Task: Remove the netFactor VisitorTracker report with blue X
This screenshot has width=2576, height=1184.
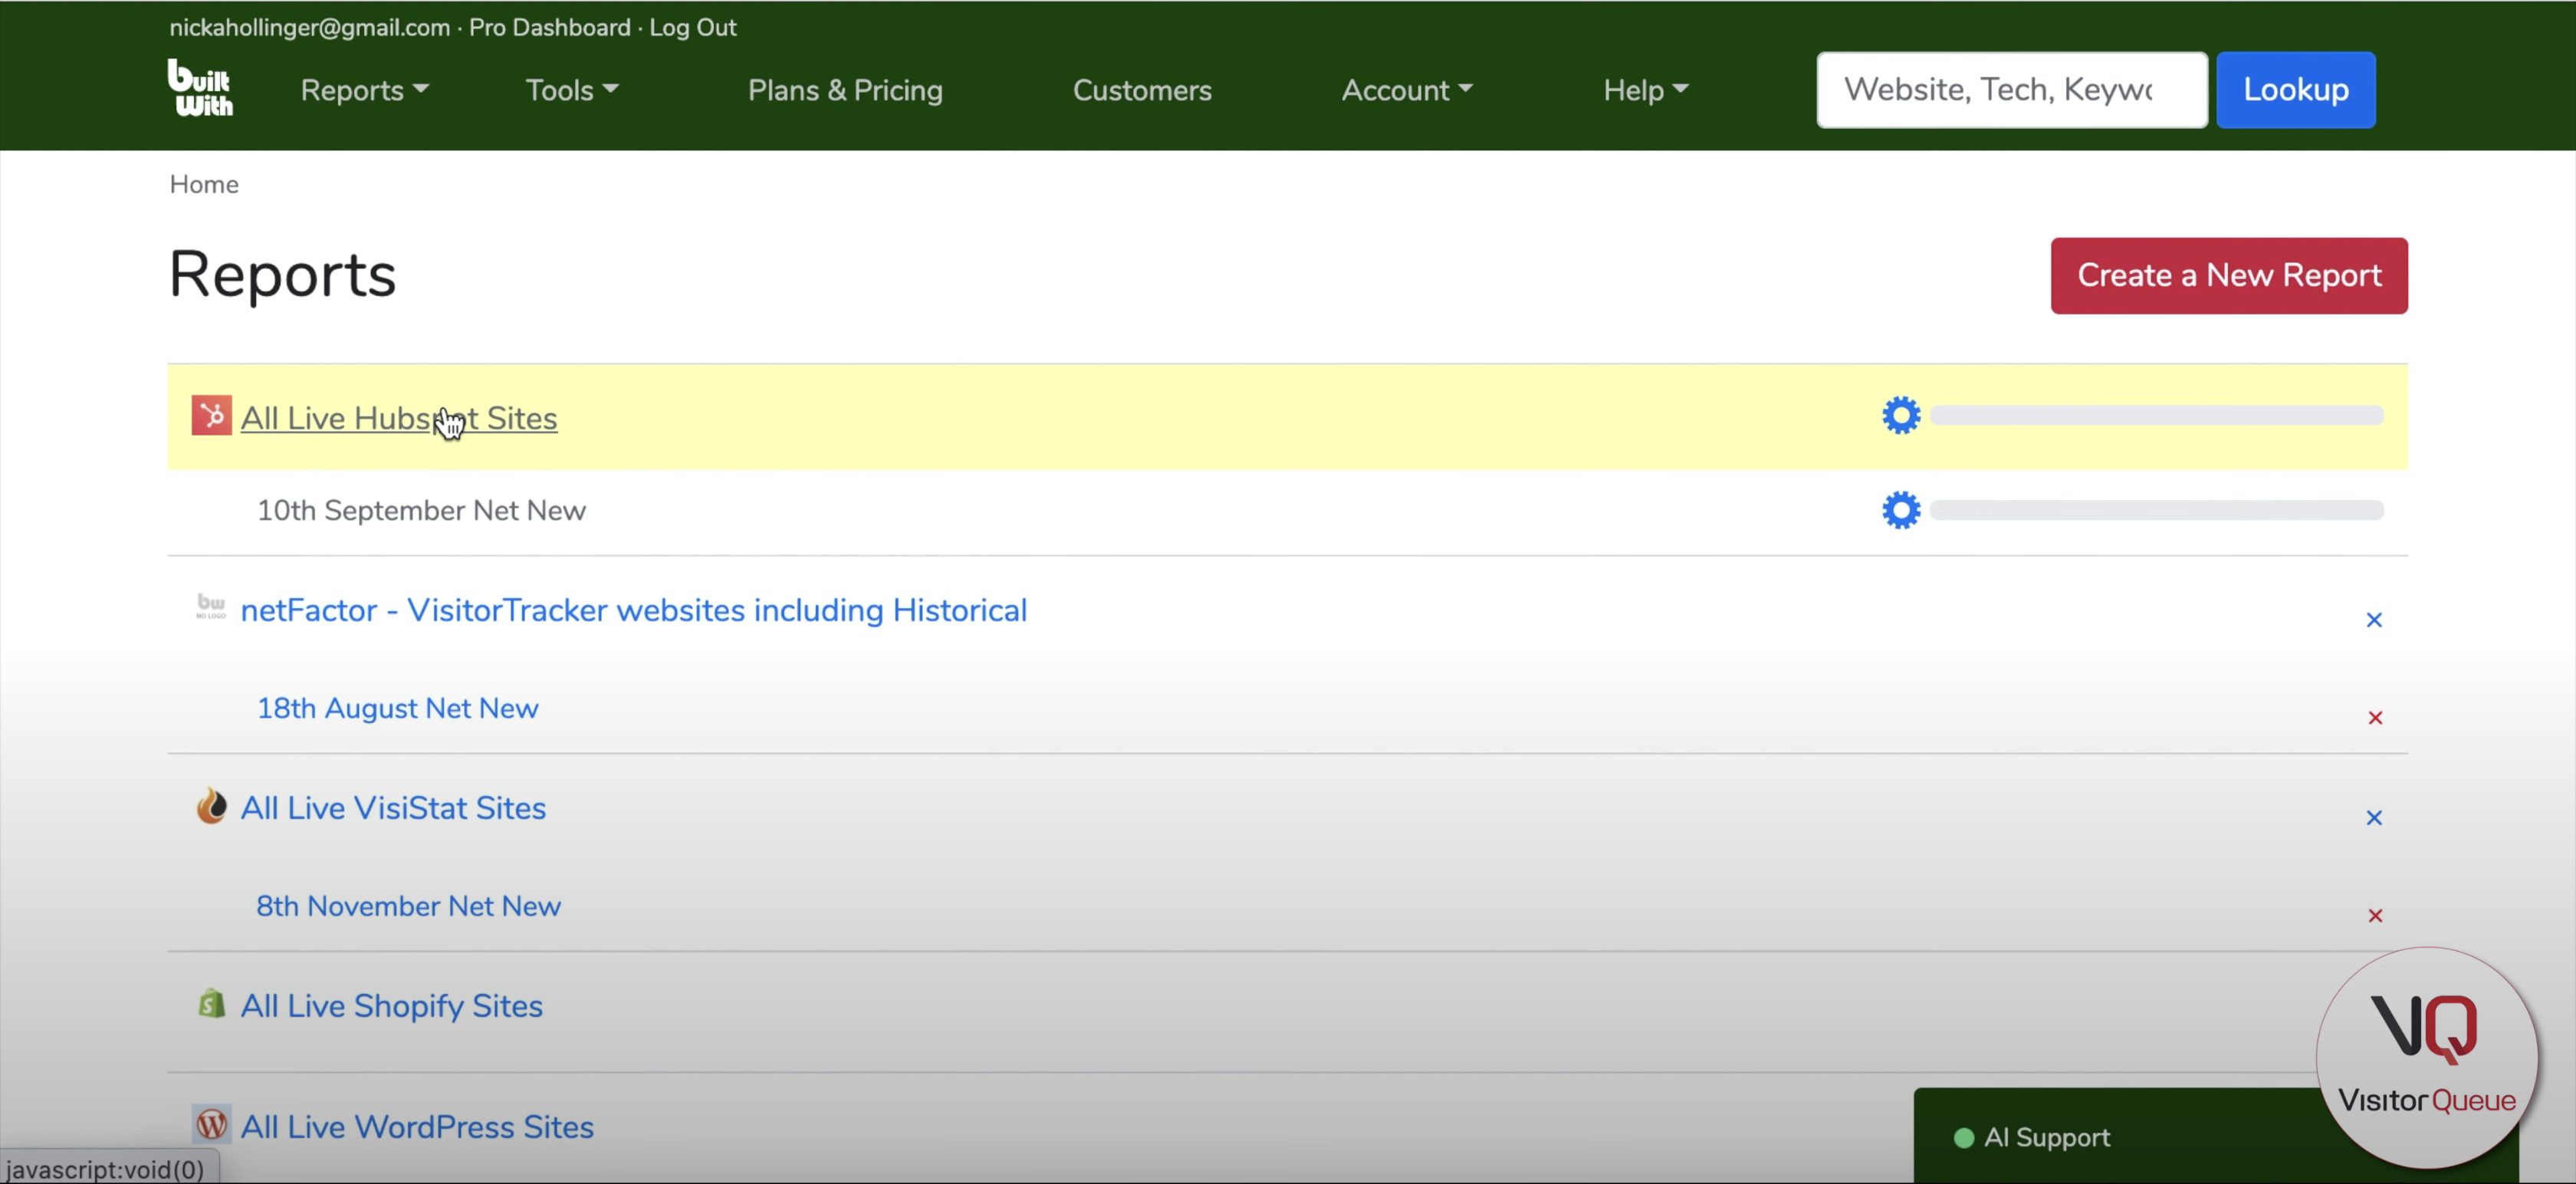Action: point(2374,620)
